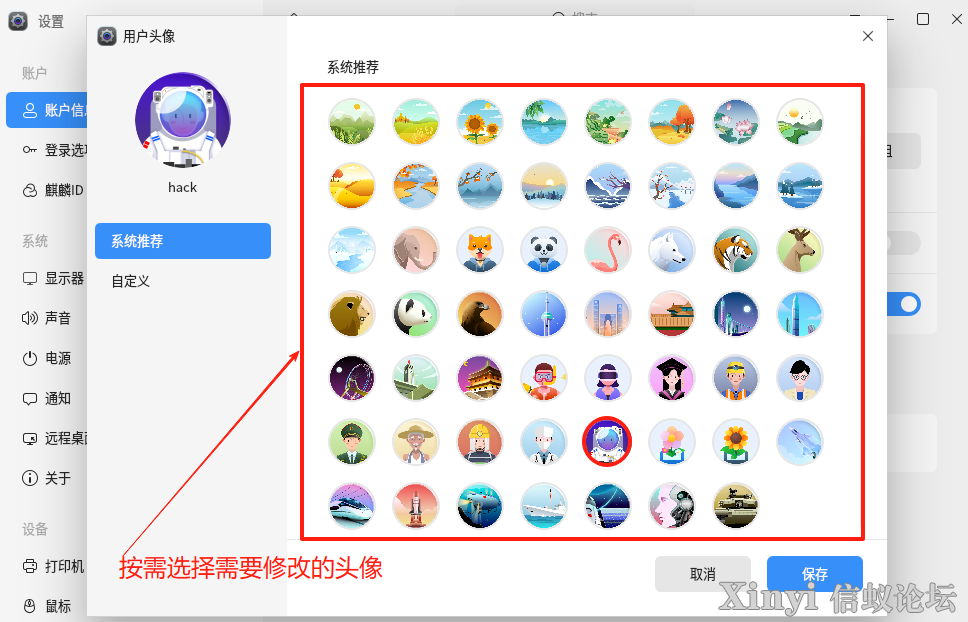Viewport: 968px width, 622px height.
Task: Select the eagle avatar
Action: click(480, 315)
